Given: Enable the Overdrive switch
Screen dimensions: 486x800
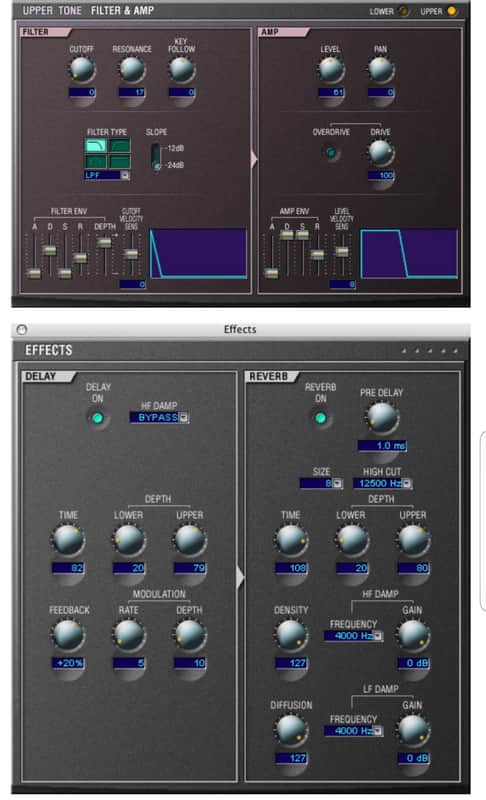Looking at the screenshot, I should tap(331, 153).
